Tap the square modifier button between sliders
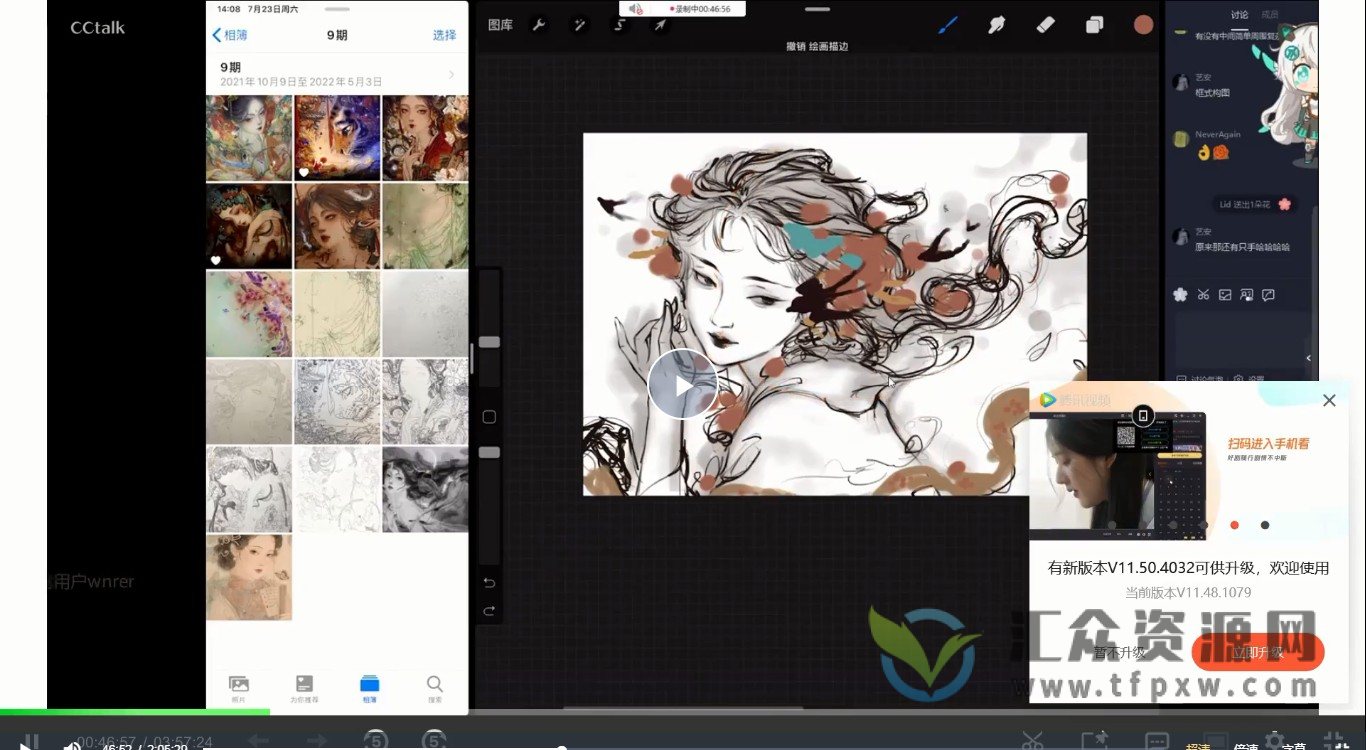This screenshot has width=1366, height=750. point(489,417)
